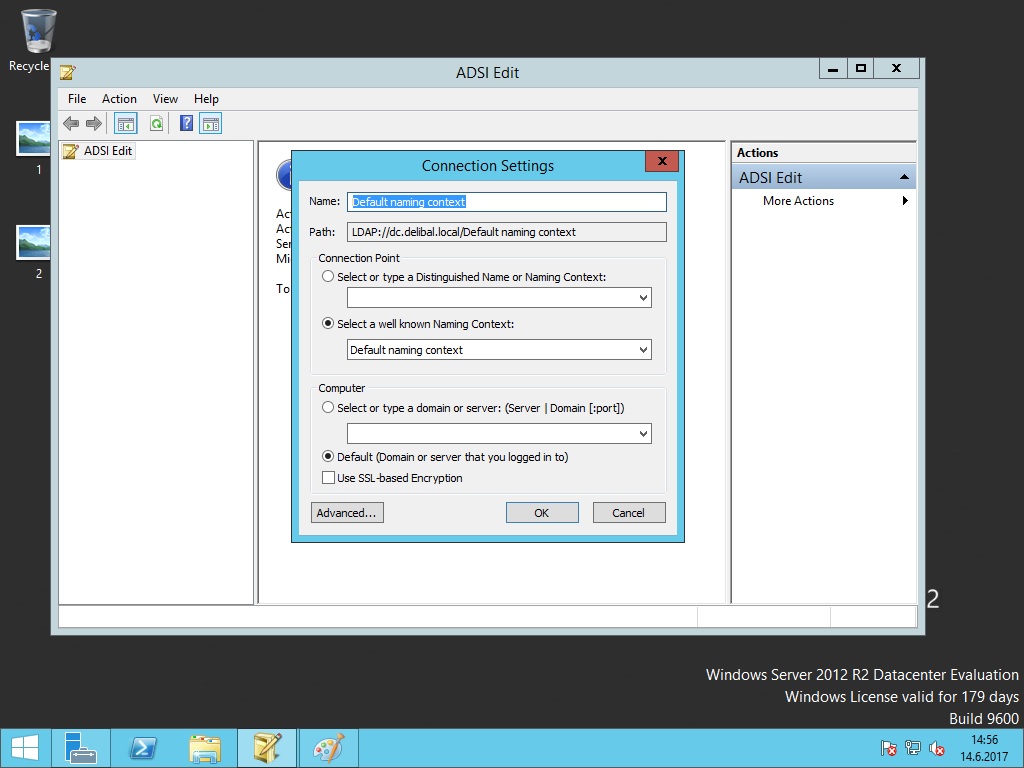Select the Distinguished Name or Naming Context radio button

tap(328, 277)
